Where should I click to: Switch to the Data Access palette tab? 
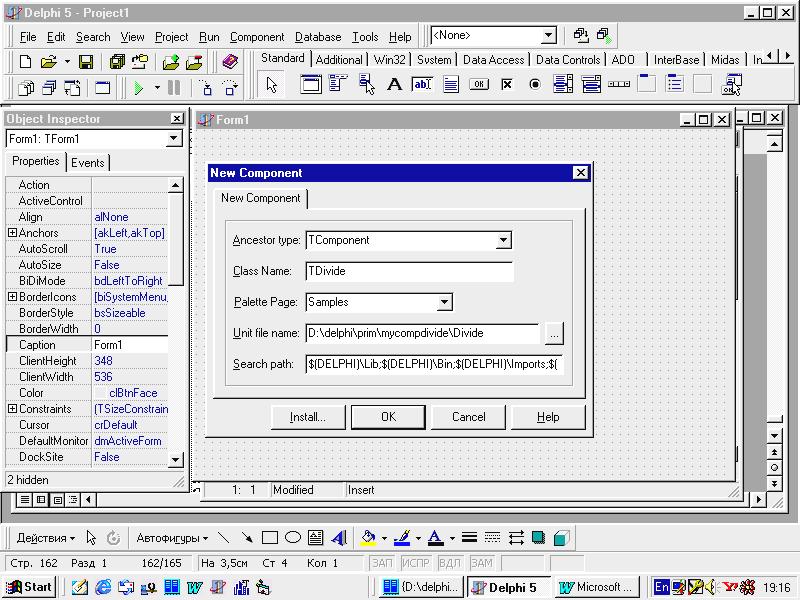click(x=493, y=60)
